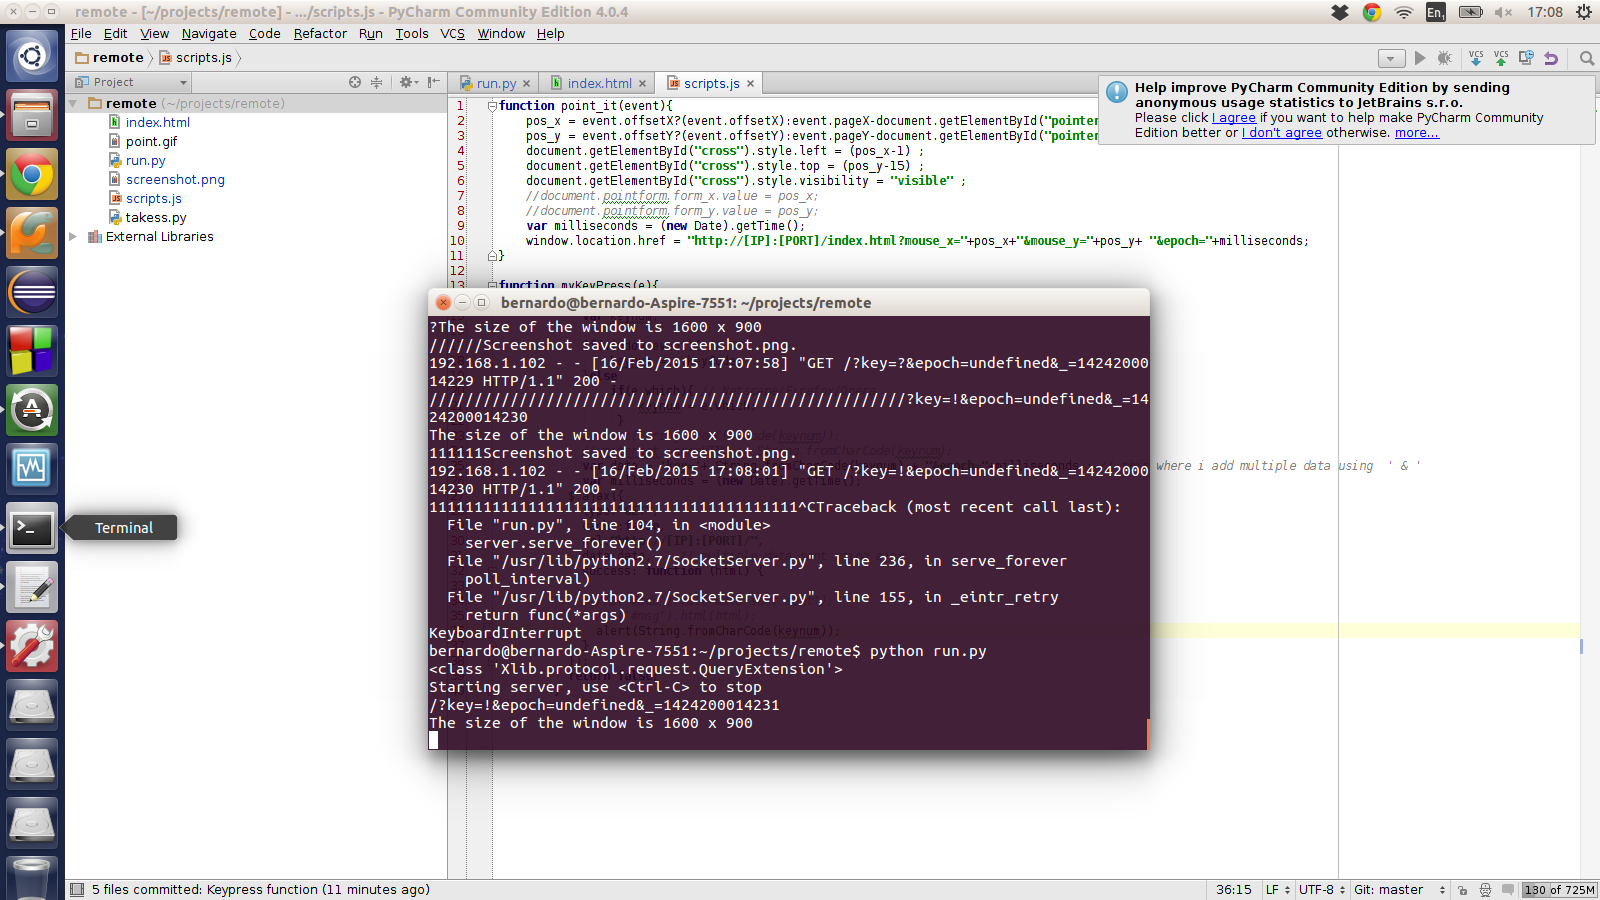Select takess.py in the project tree
1600x900 pixels.
coord(155,217)
